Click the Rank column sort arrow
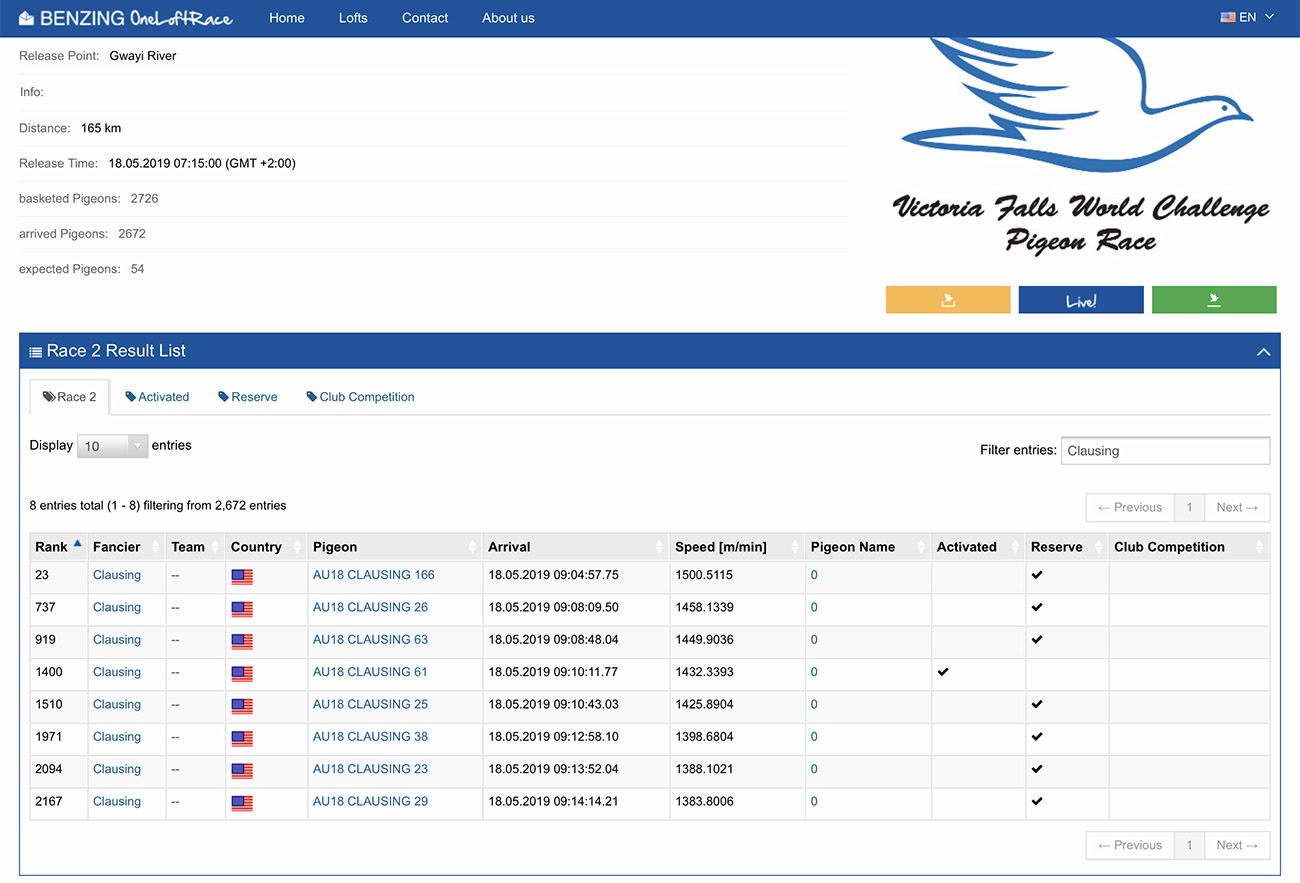This screenshot has width=1300, height=883. click(x=77, y=544)
